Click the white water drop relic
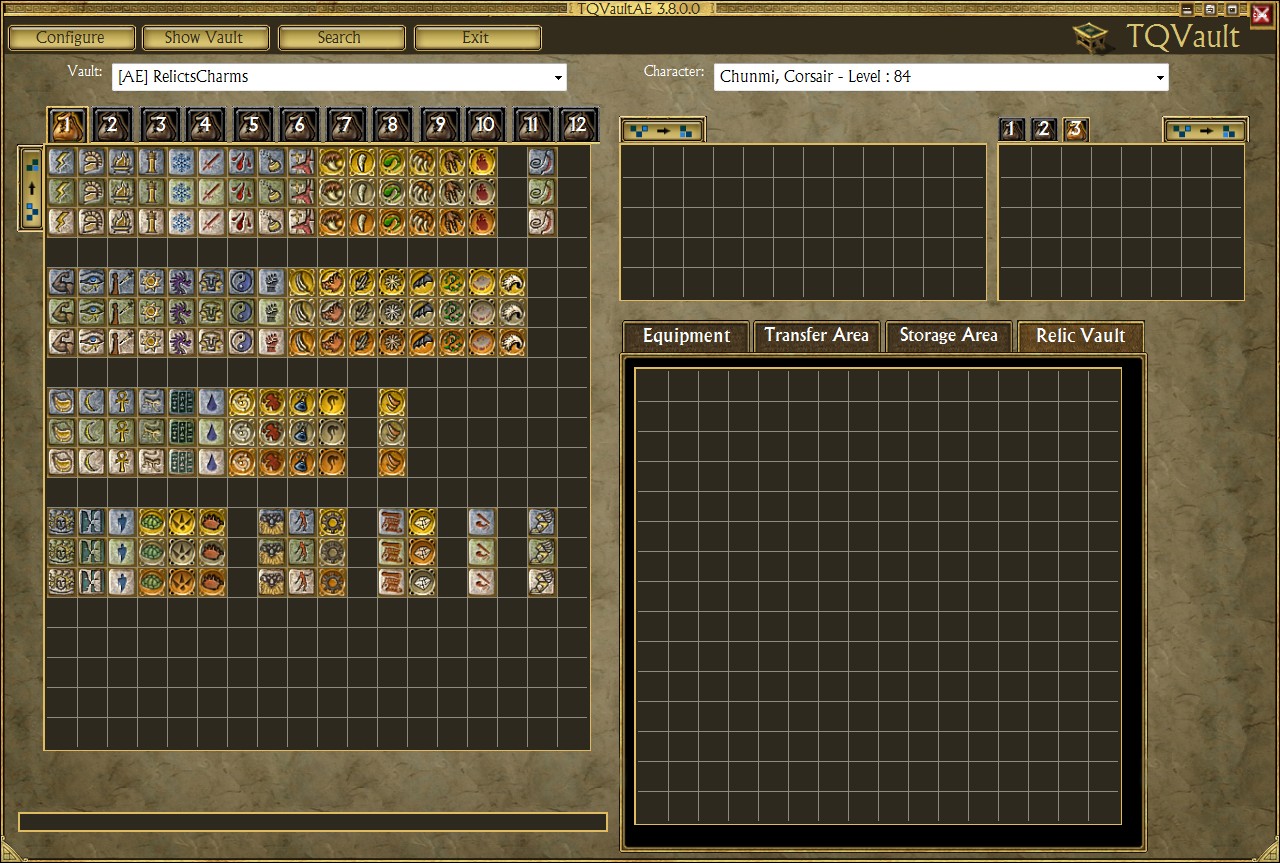1280x863 pixels. (212, 462)
